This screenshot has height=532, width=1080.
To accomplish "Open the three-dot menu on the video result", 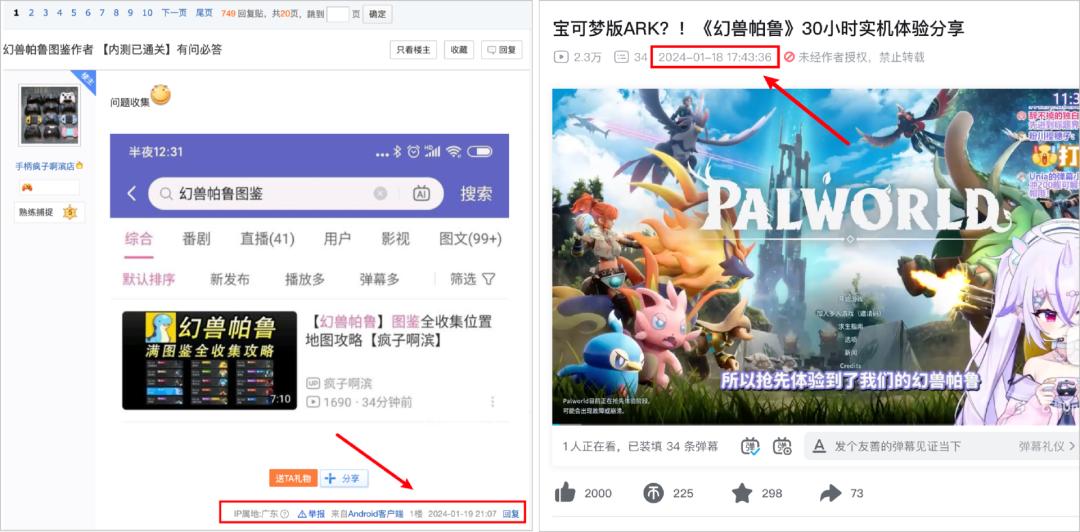I will tap(492, 402).
